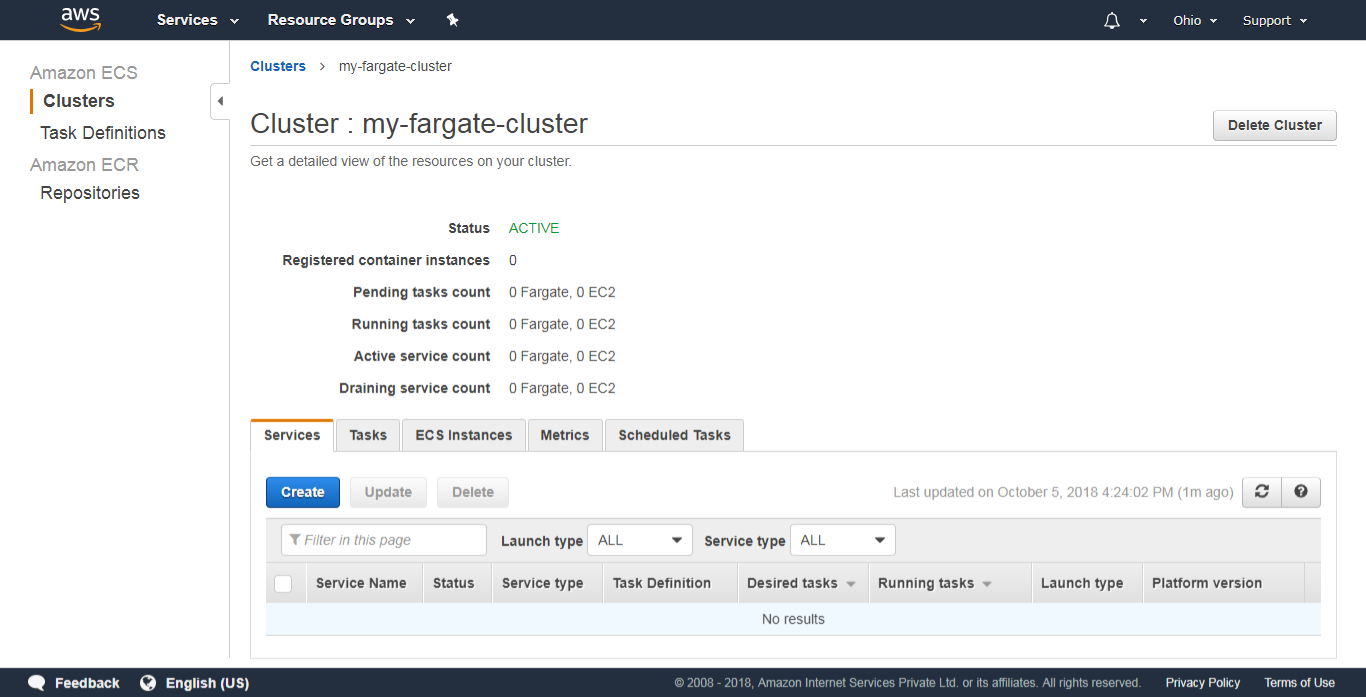The height and width of the screenshot is (697, 1366).
Task: Click the AWS logo home icon
Action: (x=81, y=19)
